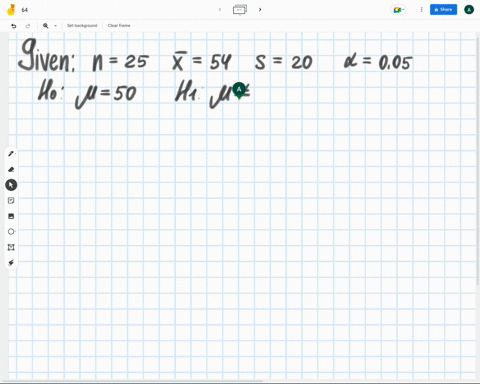Expand the zoom level dropdown arrow
480x384 pixels.
tap(56, 26)
